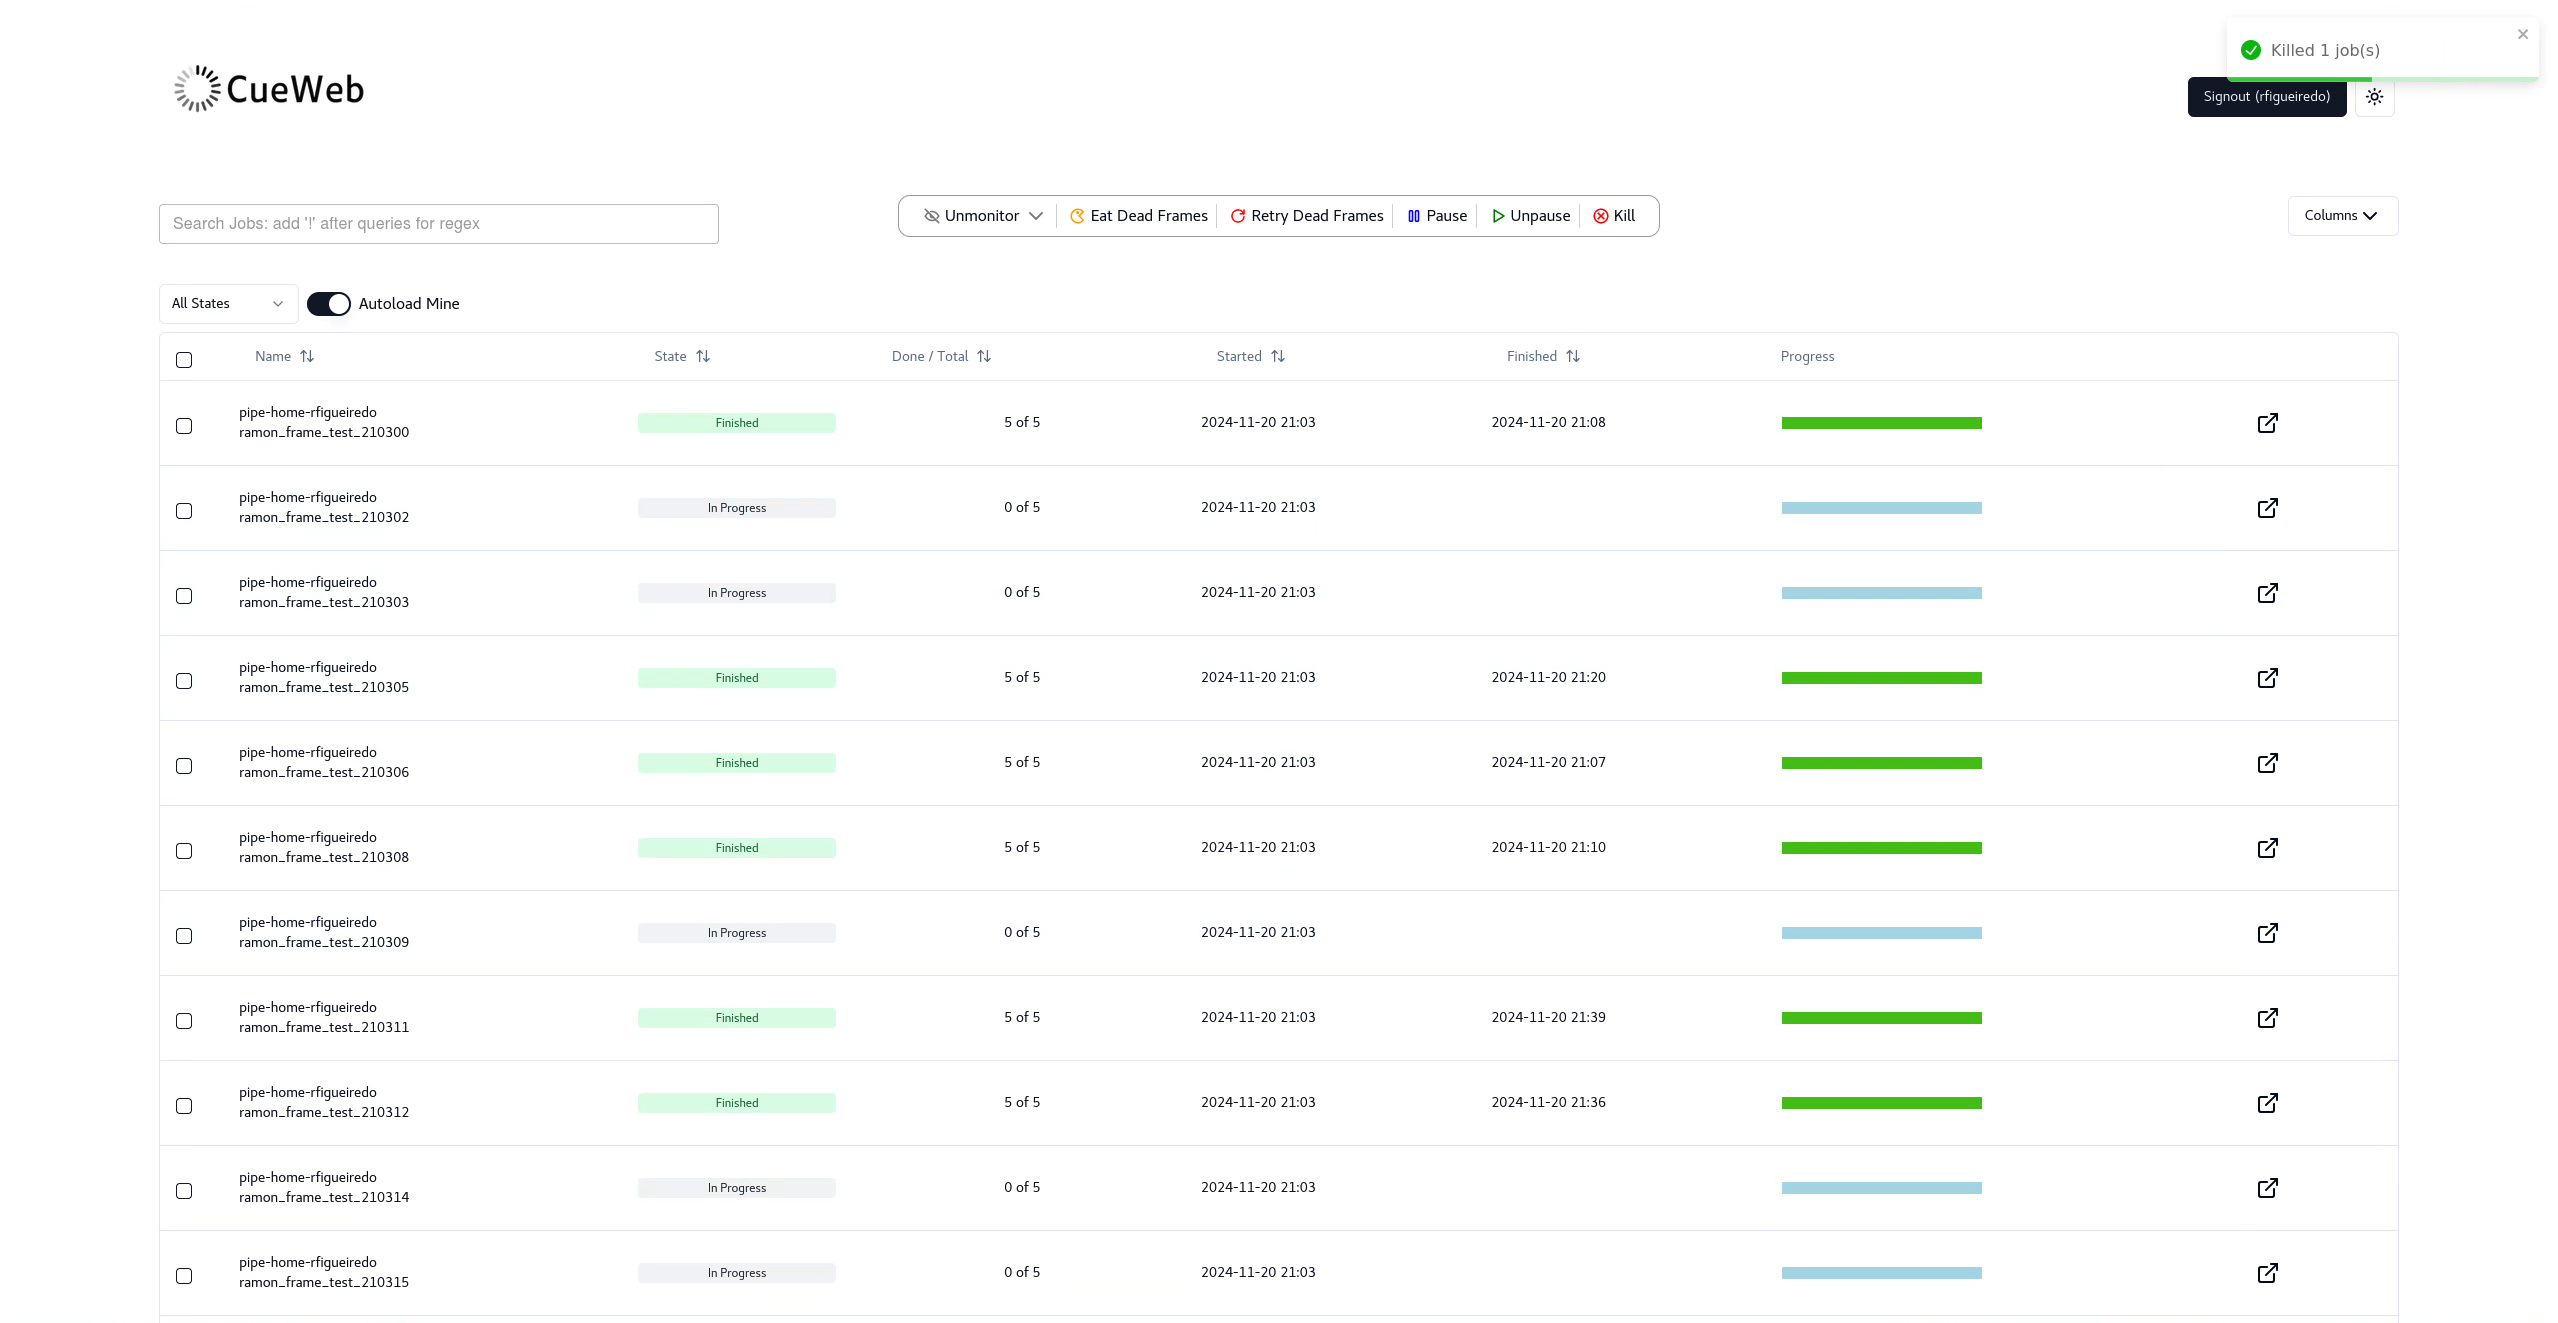This screenshot has width=2558, height=1323.
Task: Select all jobs header checkbox
Action: pos(184,360)
